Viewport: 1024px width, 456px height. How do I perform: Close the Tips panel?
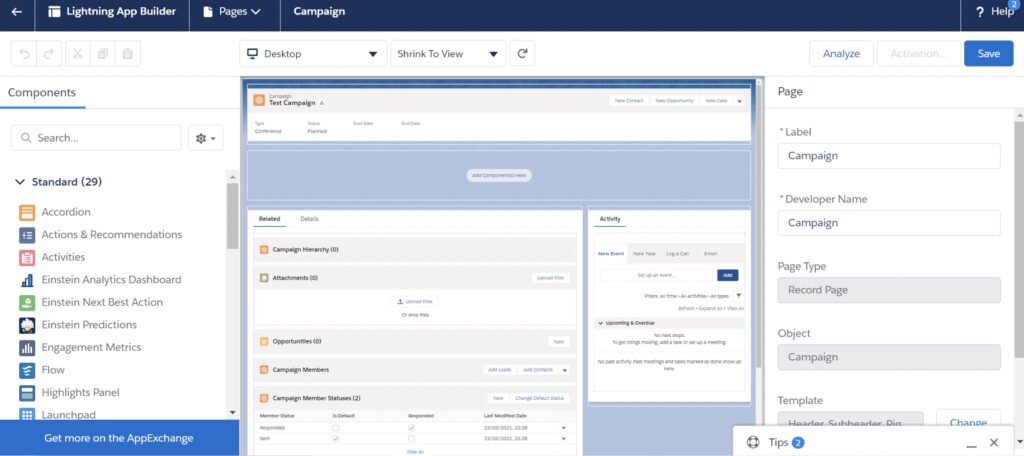pos(994,443)
